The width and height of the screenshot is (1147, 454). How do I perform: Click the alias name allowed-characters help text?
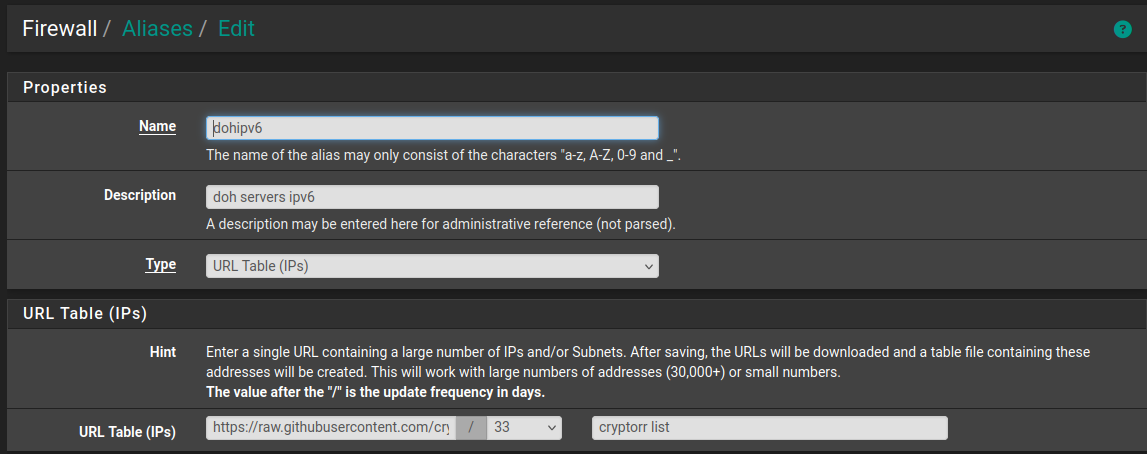[x=443, y=155]
